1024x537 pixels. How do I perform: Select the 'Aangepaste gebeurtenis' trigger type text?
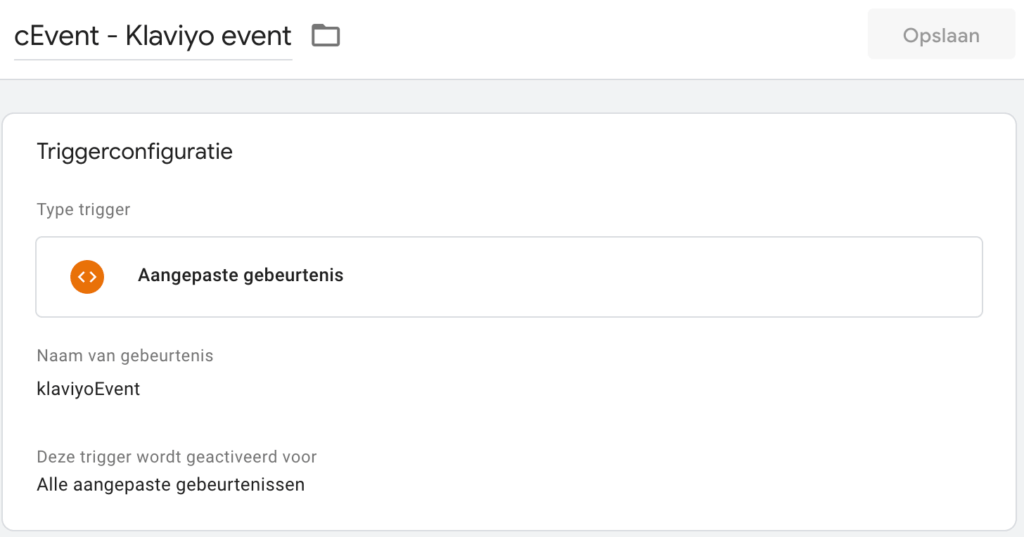coord(240,276)
